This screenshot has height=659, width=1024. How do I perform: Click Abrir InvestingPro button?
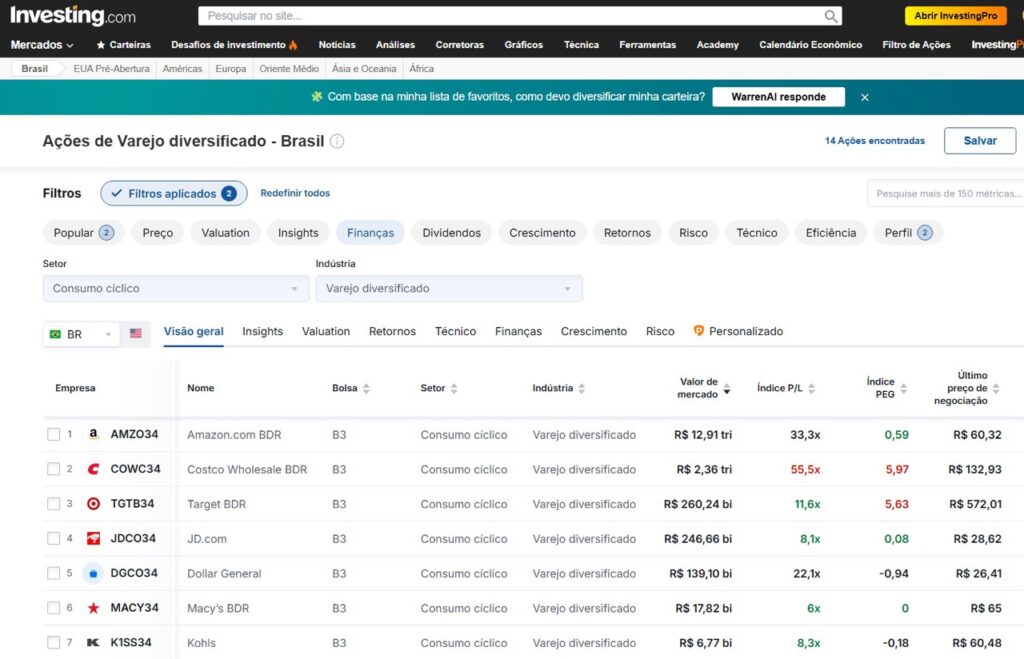(x=955, y=16)
